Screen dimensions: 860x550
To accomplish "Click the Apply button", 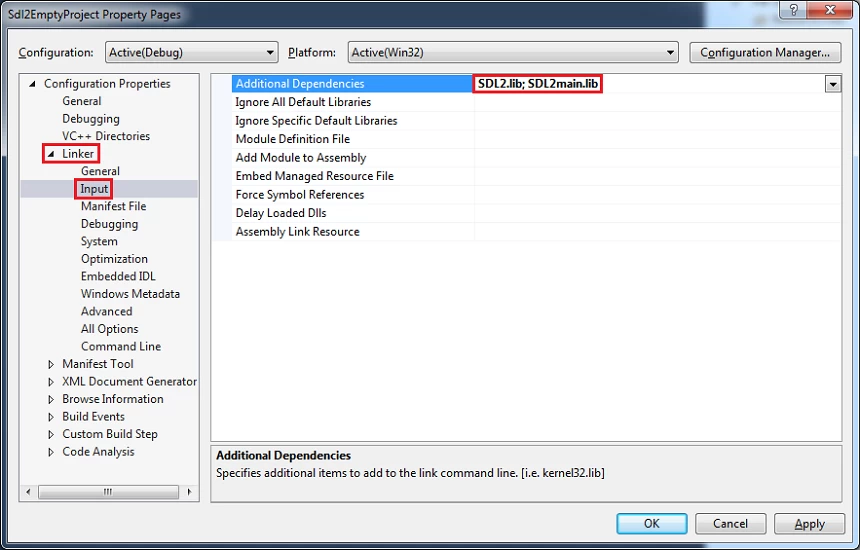I will coord(809,523).
